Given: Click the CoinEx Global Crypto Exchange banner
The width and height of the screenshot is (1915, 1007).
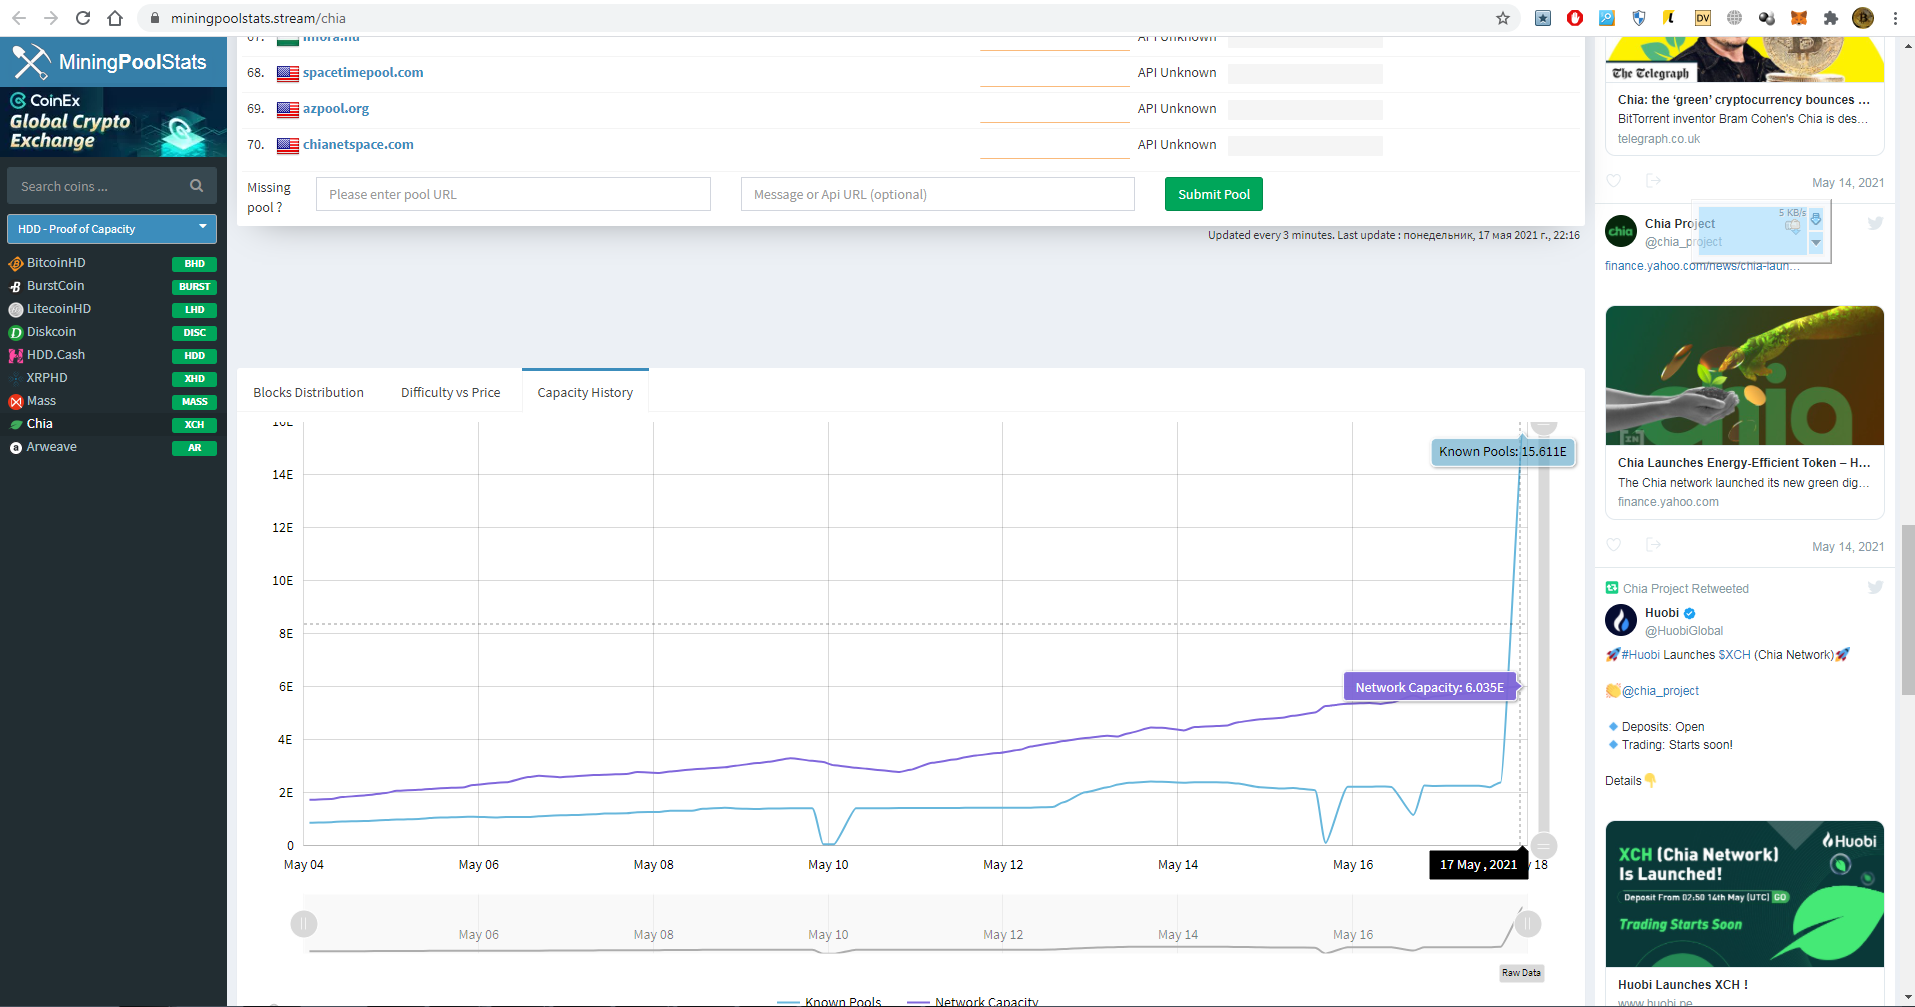Looking at the screenshot, I should tap(113, 122).
